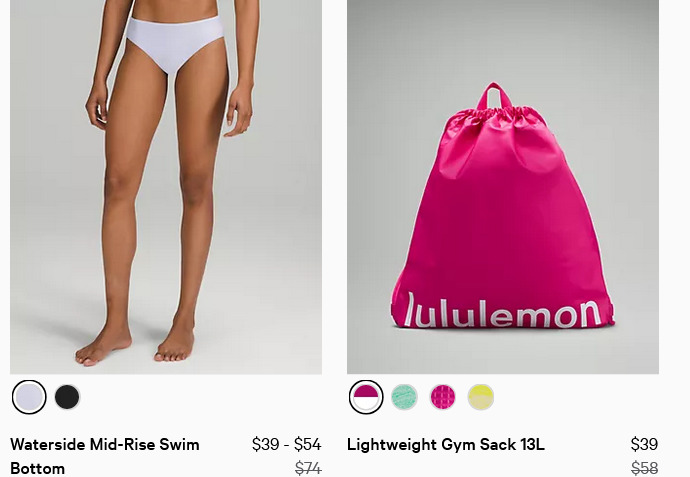Viewport: 690px width, 477px height.
Task: Click the sack's top carry loop
Action: pyautogui.click(x=494, y=95)
